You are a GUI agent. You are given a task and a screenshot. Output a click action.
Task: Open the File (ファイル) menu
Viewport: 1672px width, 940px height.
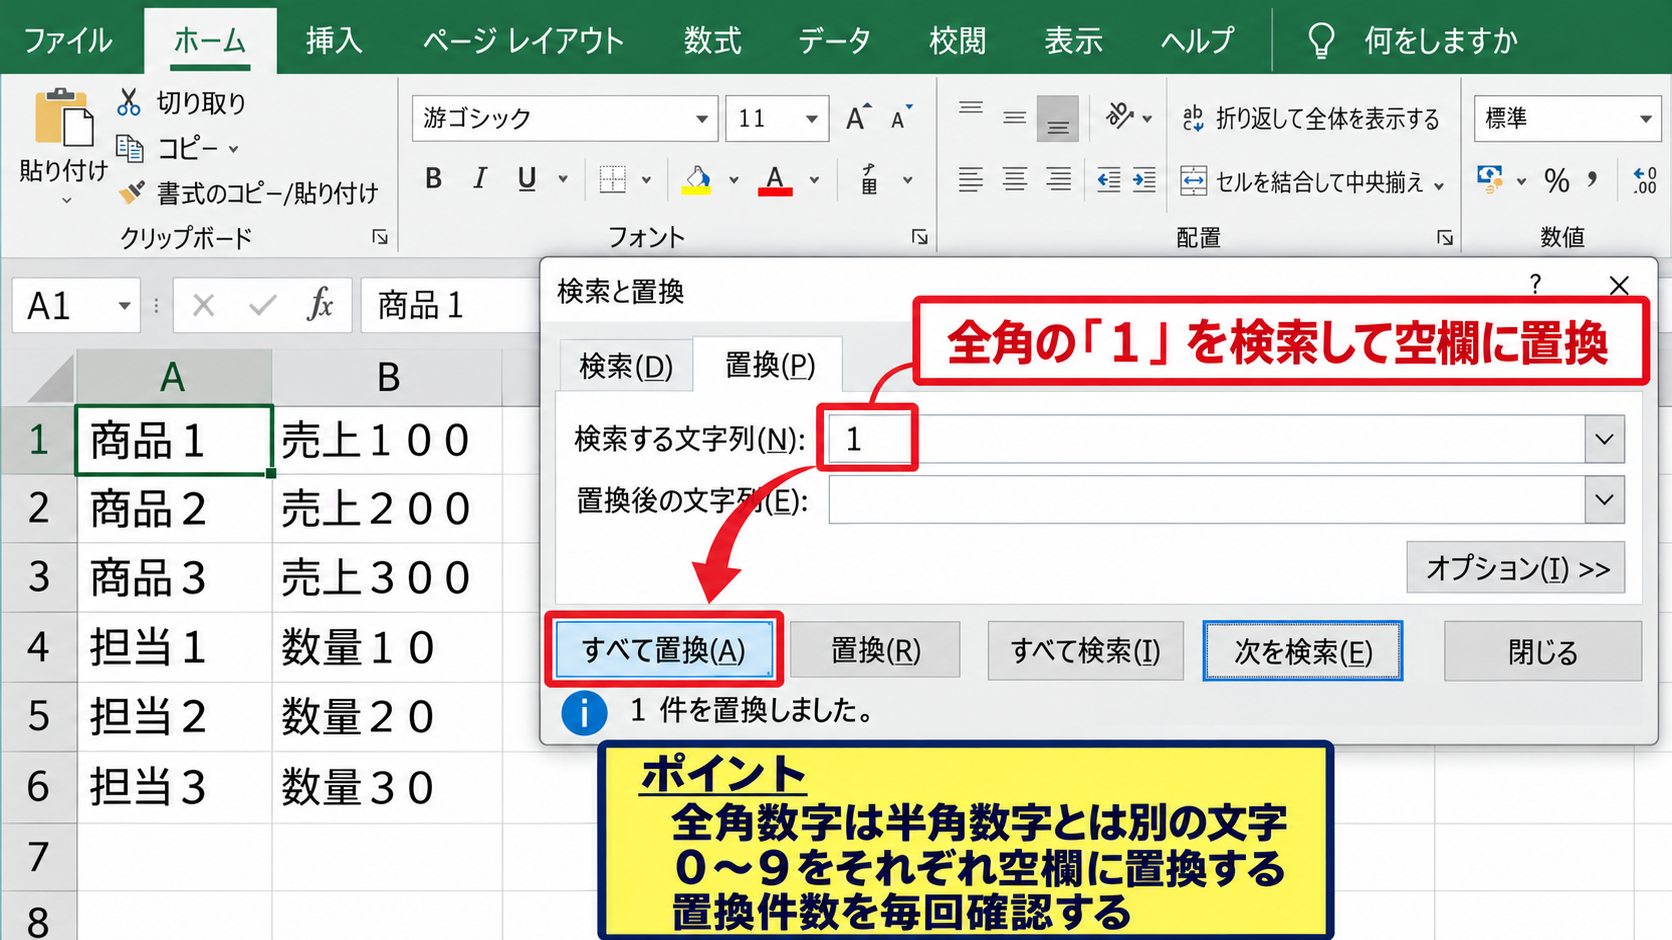[68, 40]
